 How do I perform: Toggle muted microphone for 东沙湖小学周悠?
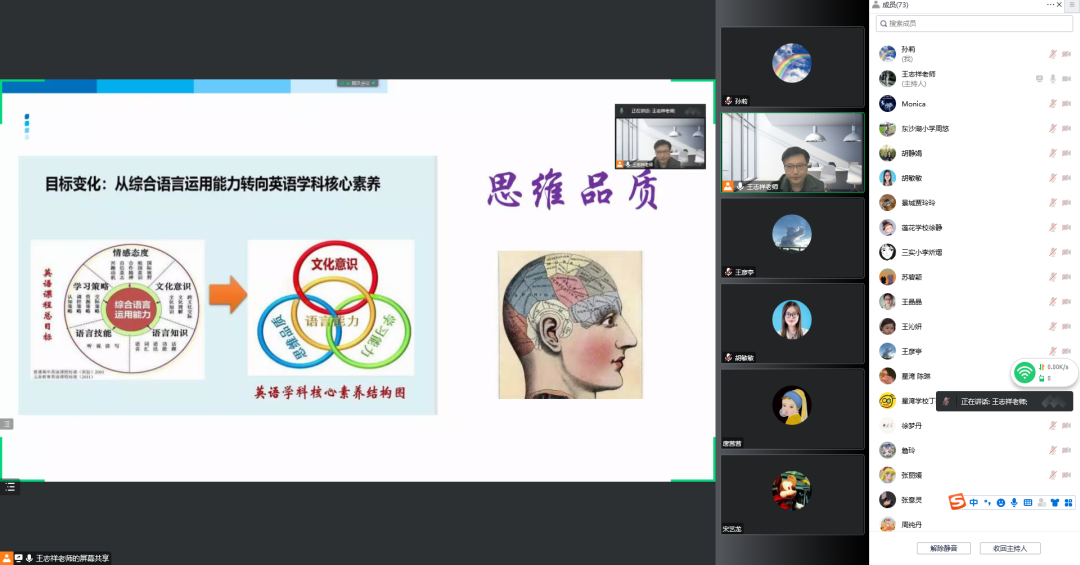[1052, 128]
